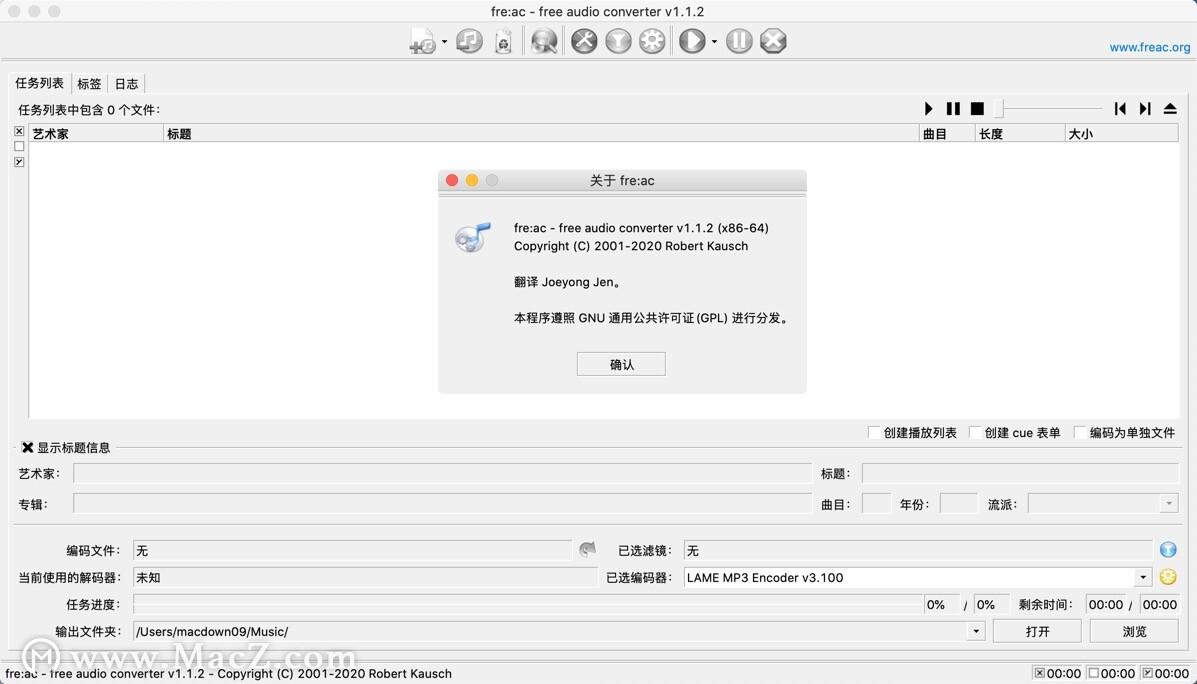Click the eject disc icon

1170,109
